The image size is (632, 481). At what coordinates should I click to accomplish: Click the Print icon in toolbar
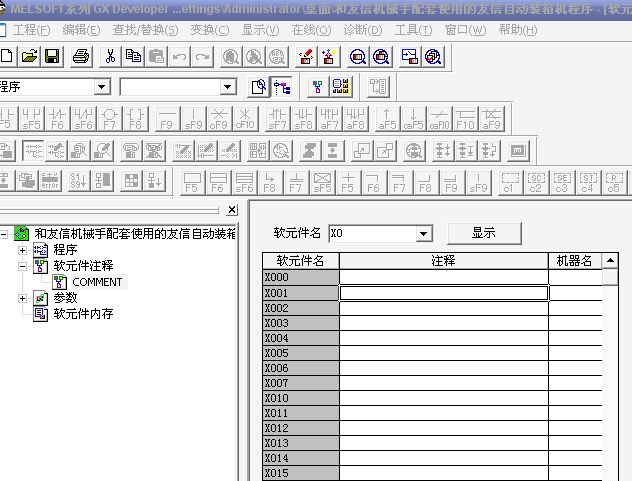[x=82, y=56]
